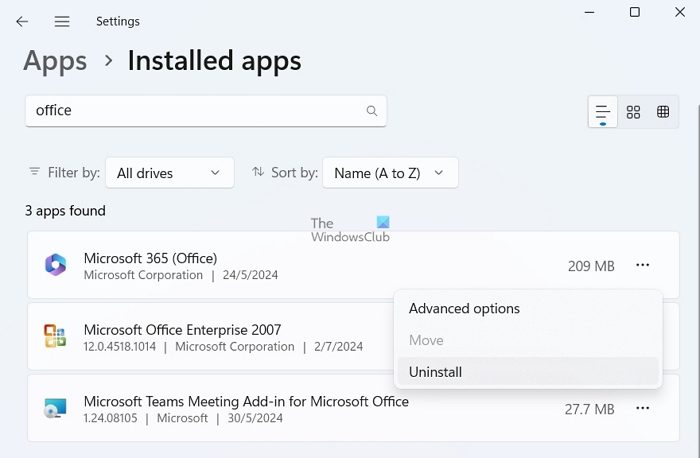Choose Advanced options from context menu

464,309
